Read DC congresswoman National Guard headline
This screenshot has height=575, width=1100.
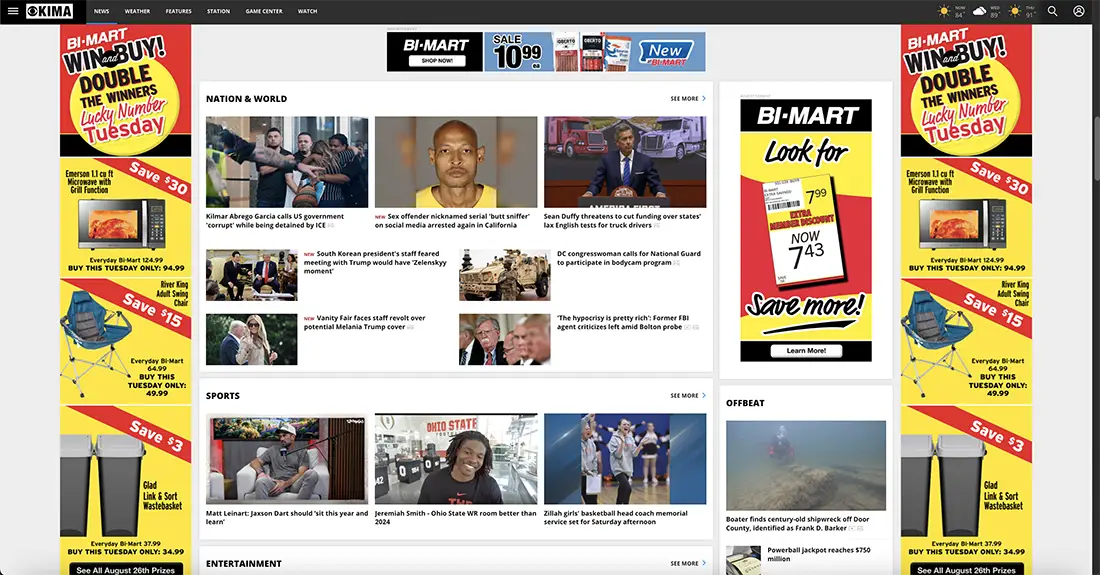(x=629, y=258)
